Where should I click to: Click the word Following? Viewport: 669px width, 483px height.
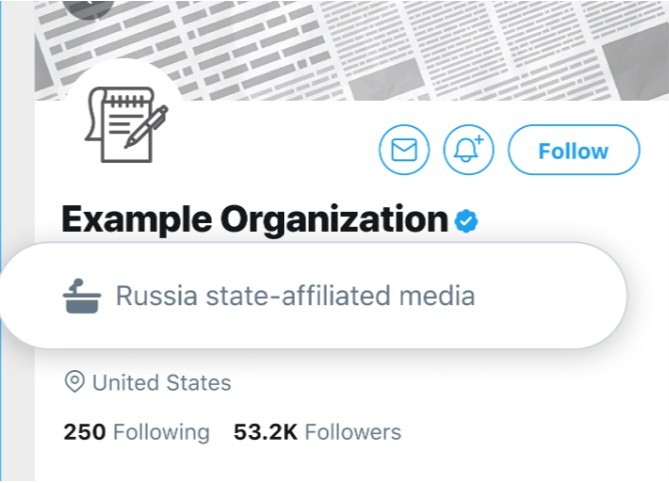[161, 432]
